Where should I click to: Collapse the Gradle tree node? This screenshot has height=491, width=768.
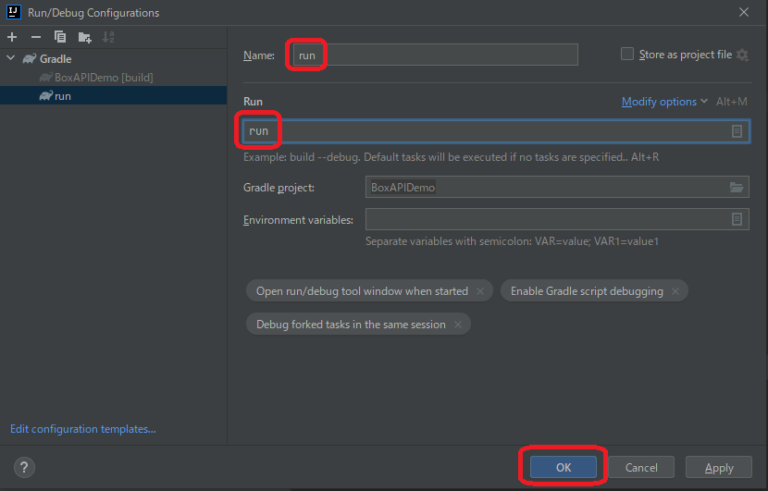[11, 59]
